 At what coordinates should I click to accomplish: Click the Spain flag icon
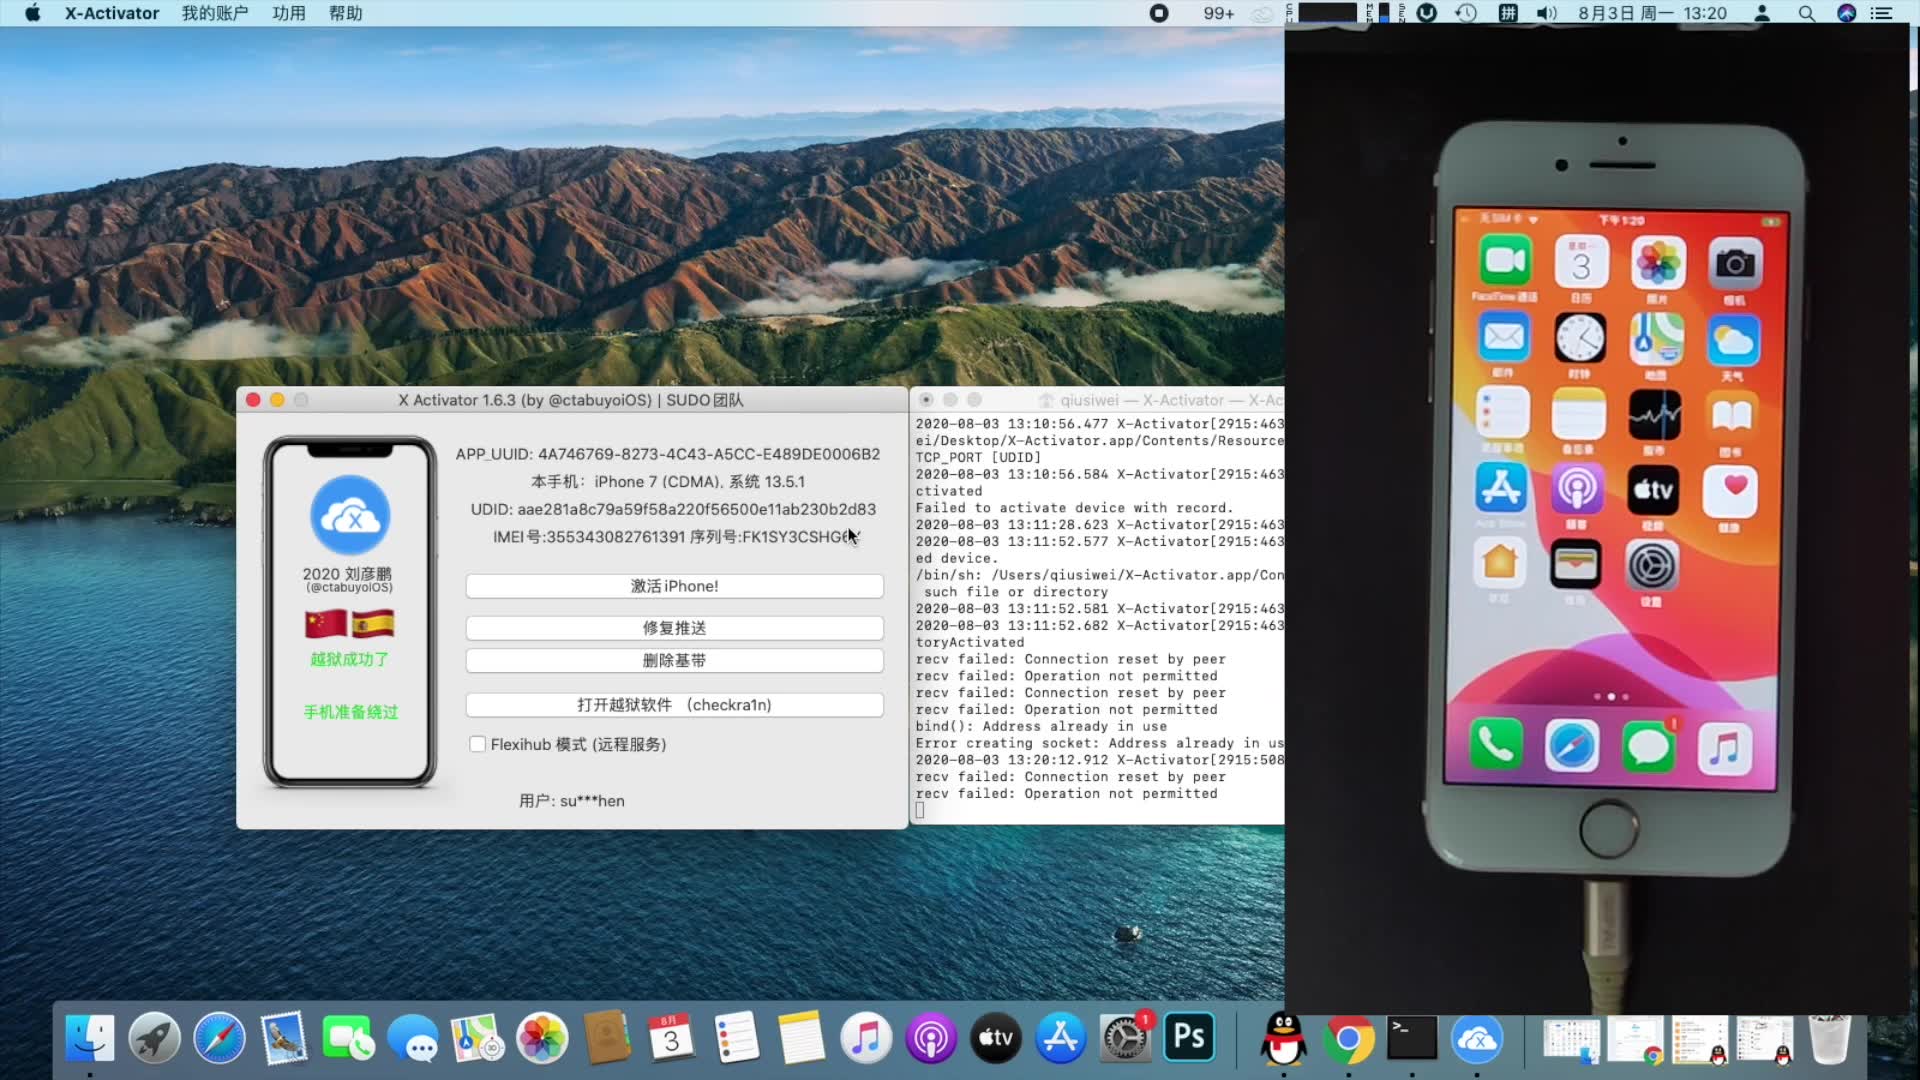point(373,624)
